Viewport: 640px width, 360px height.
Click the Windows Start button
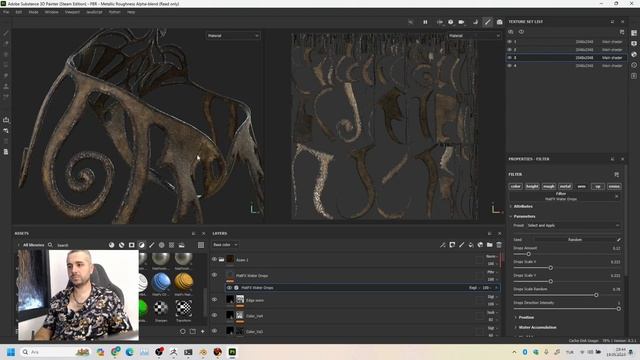tap(11, 352)
